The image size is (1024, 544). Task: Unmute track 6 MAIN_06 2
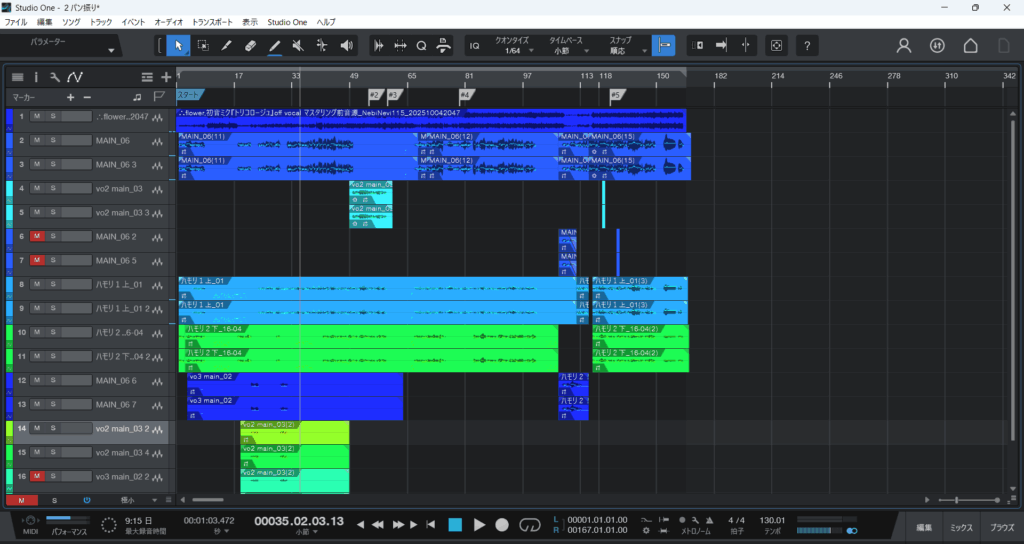coord(37,236)
